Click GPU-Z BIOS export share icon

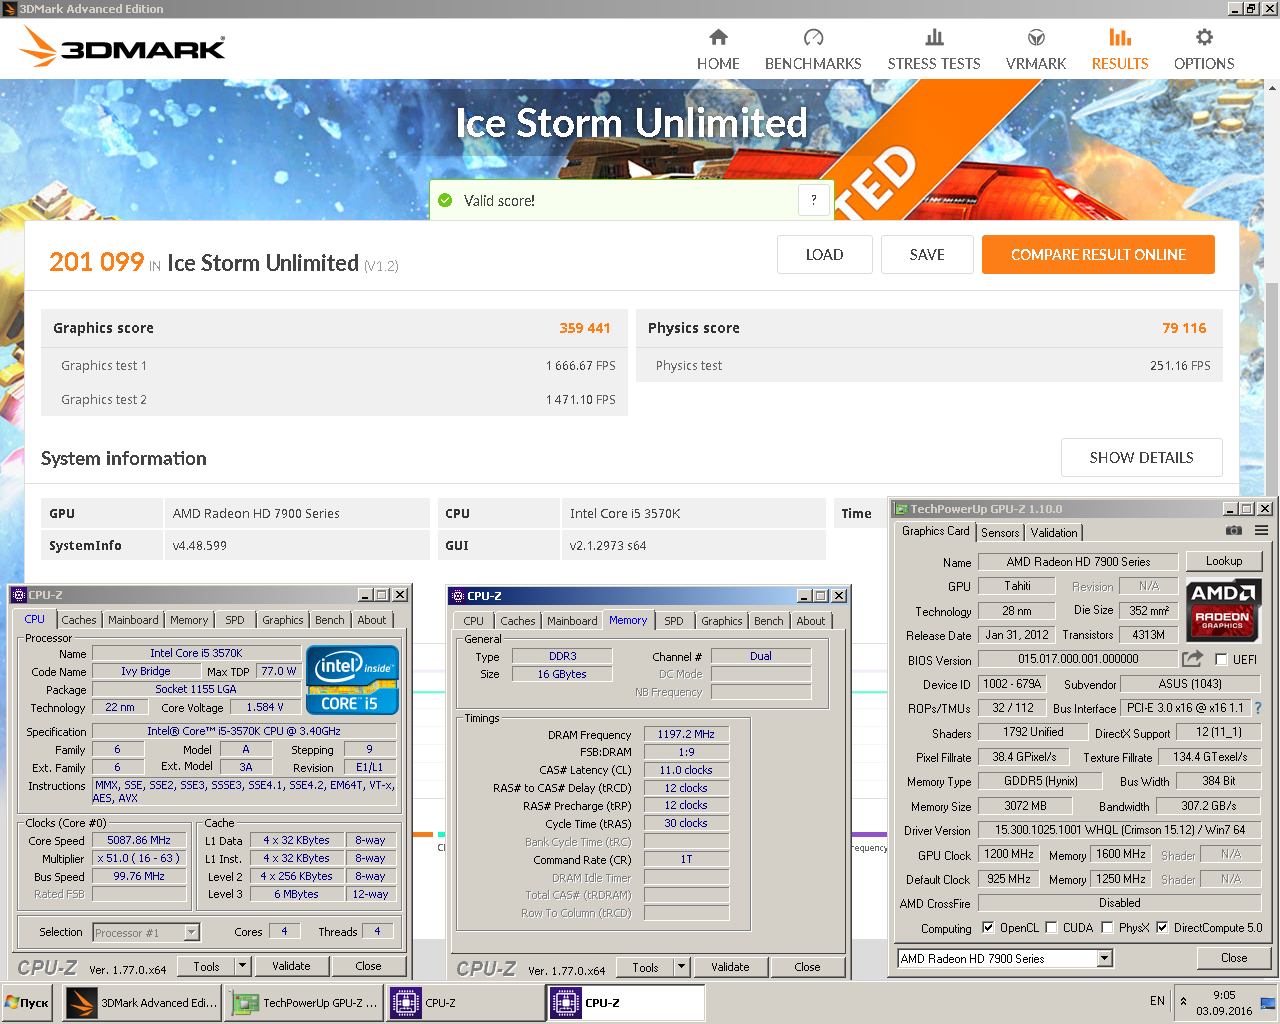click(1192, 659)
